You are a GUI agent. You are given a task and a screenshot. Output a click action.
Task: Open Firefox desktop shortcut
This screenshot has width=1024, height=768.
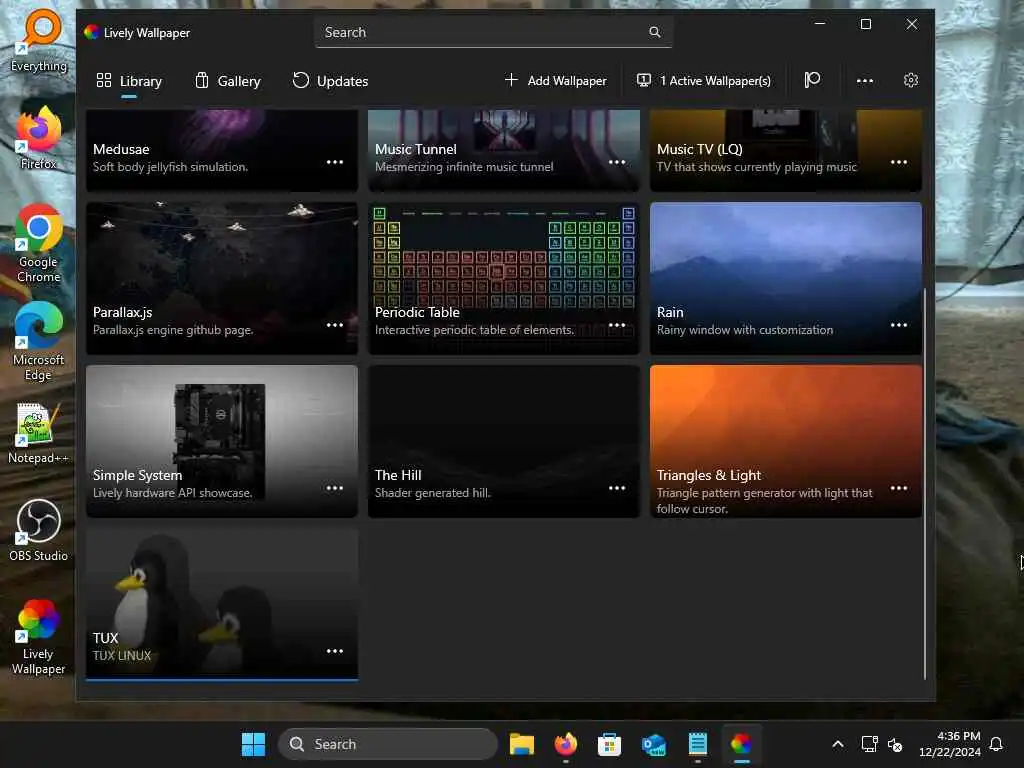pos(39,138)
